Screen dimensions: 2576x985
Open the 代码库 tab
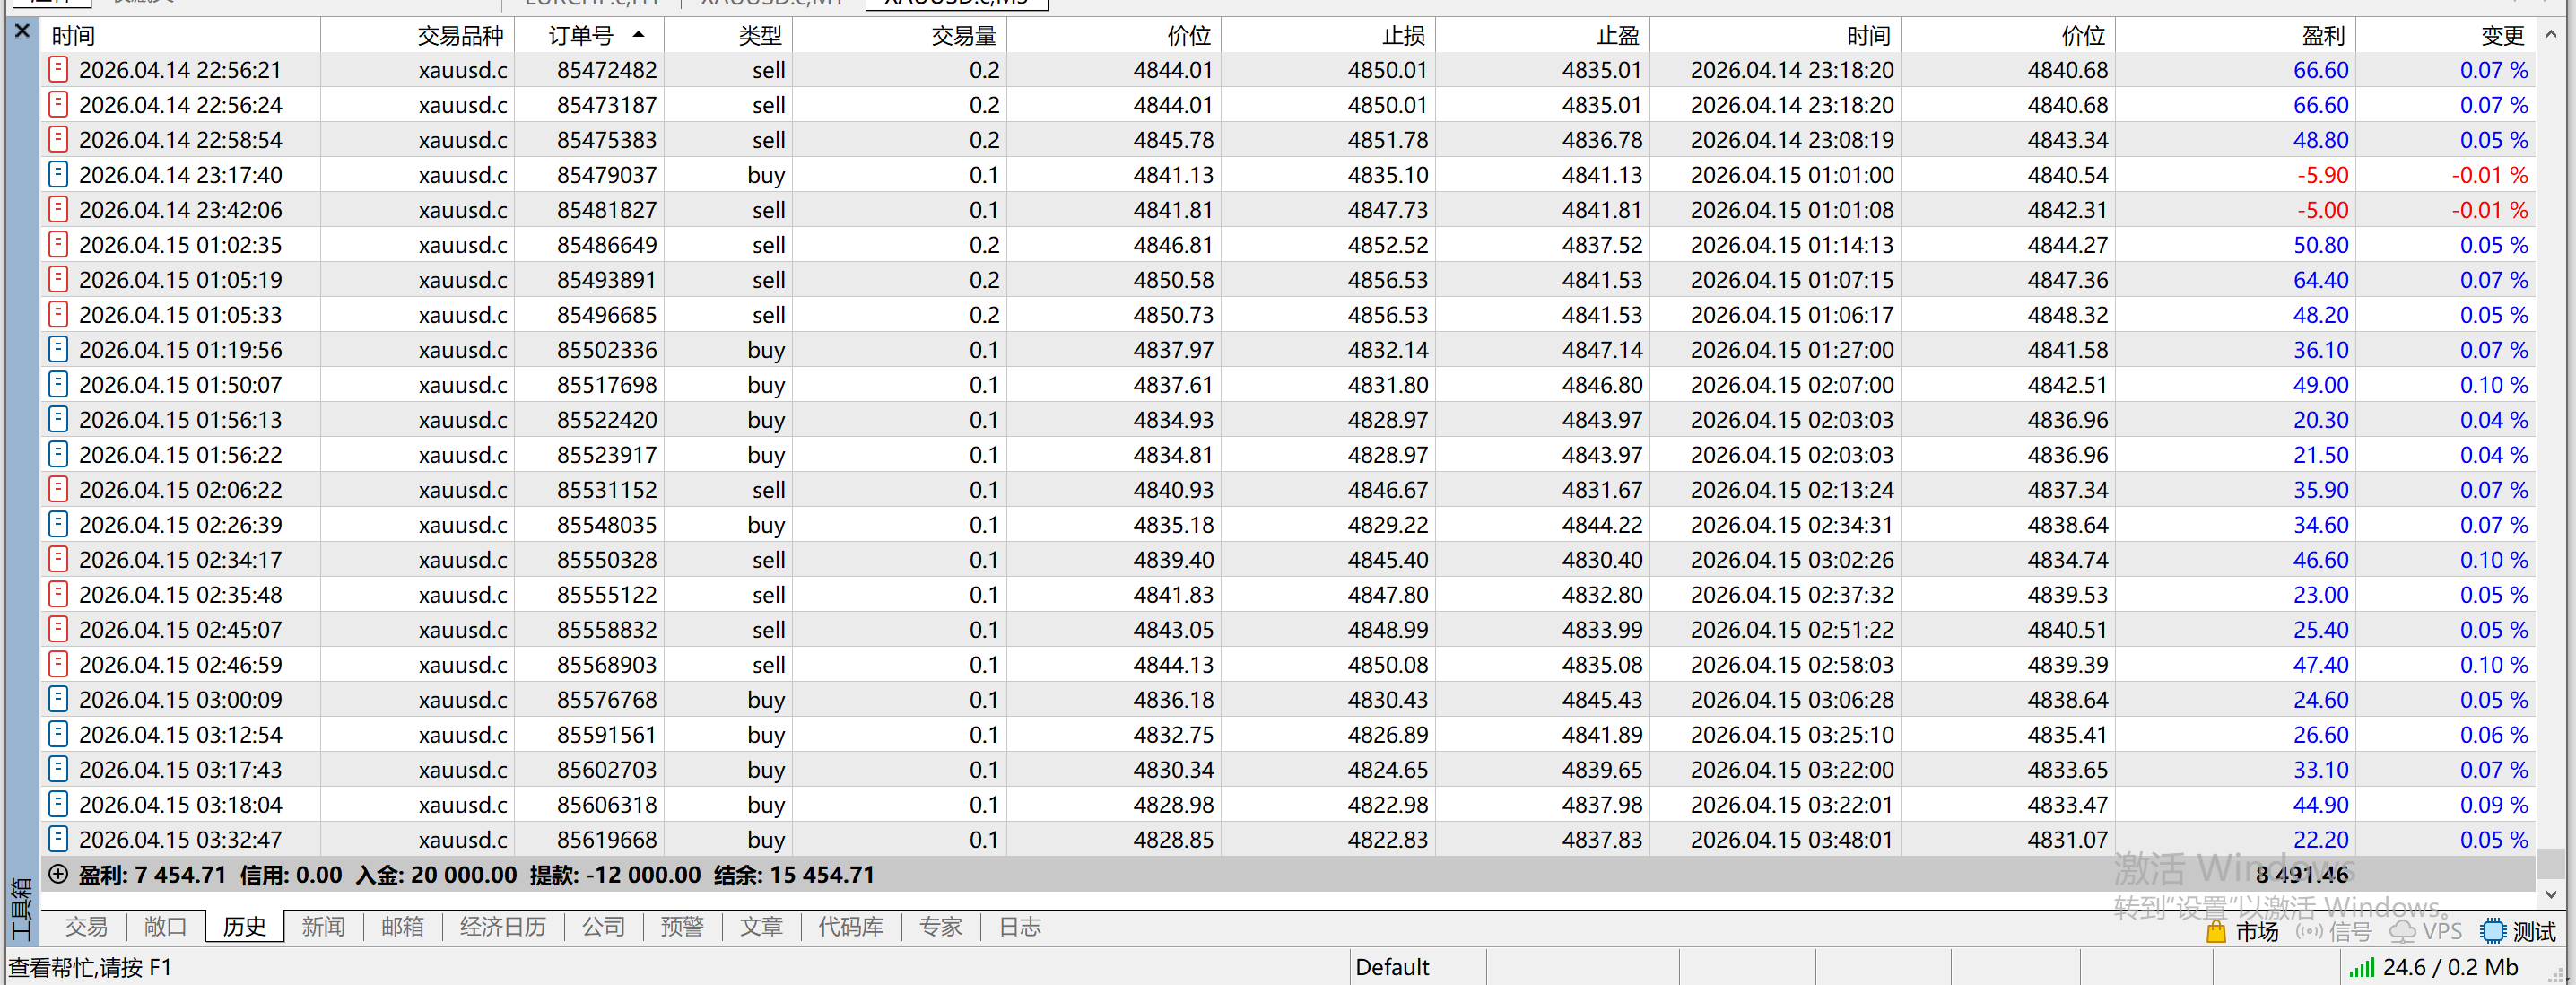[851, 927]
